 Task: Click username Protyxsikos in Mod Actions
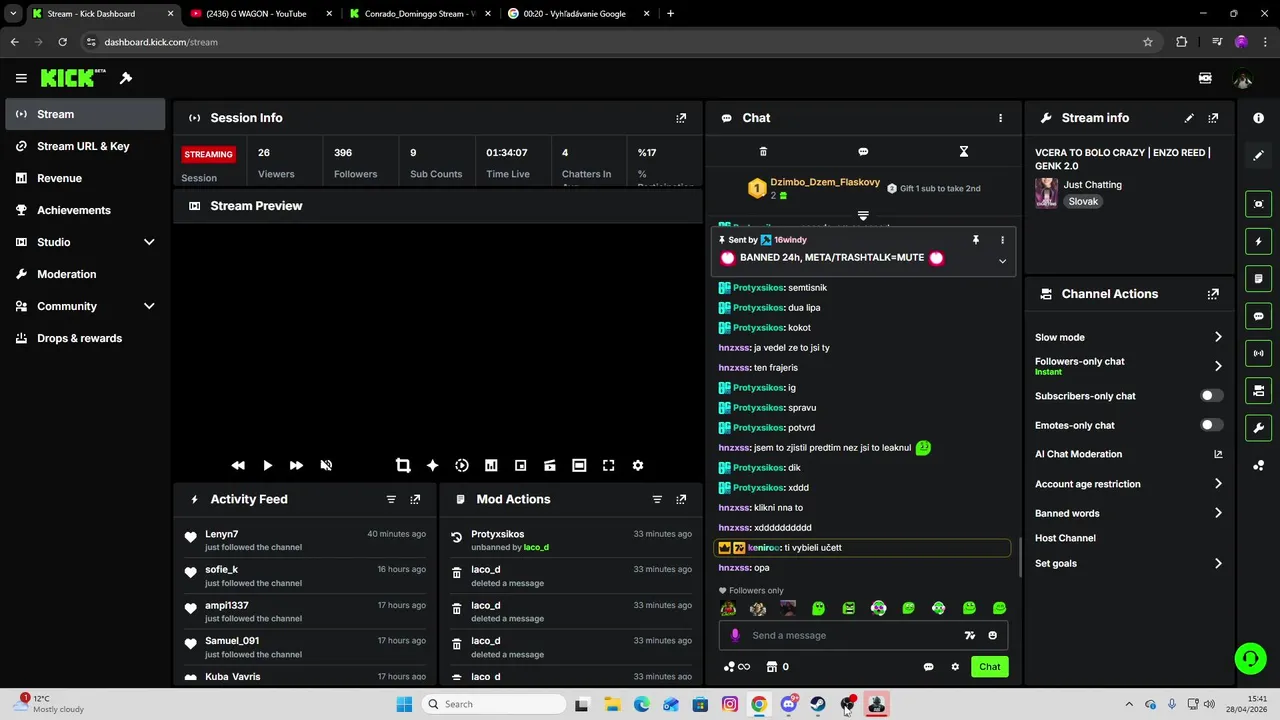[497, 534]
